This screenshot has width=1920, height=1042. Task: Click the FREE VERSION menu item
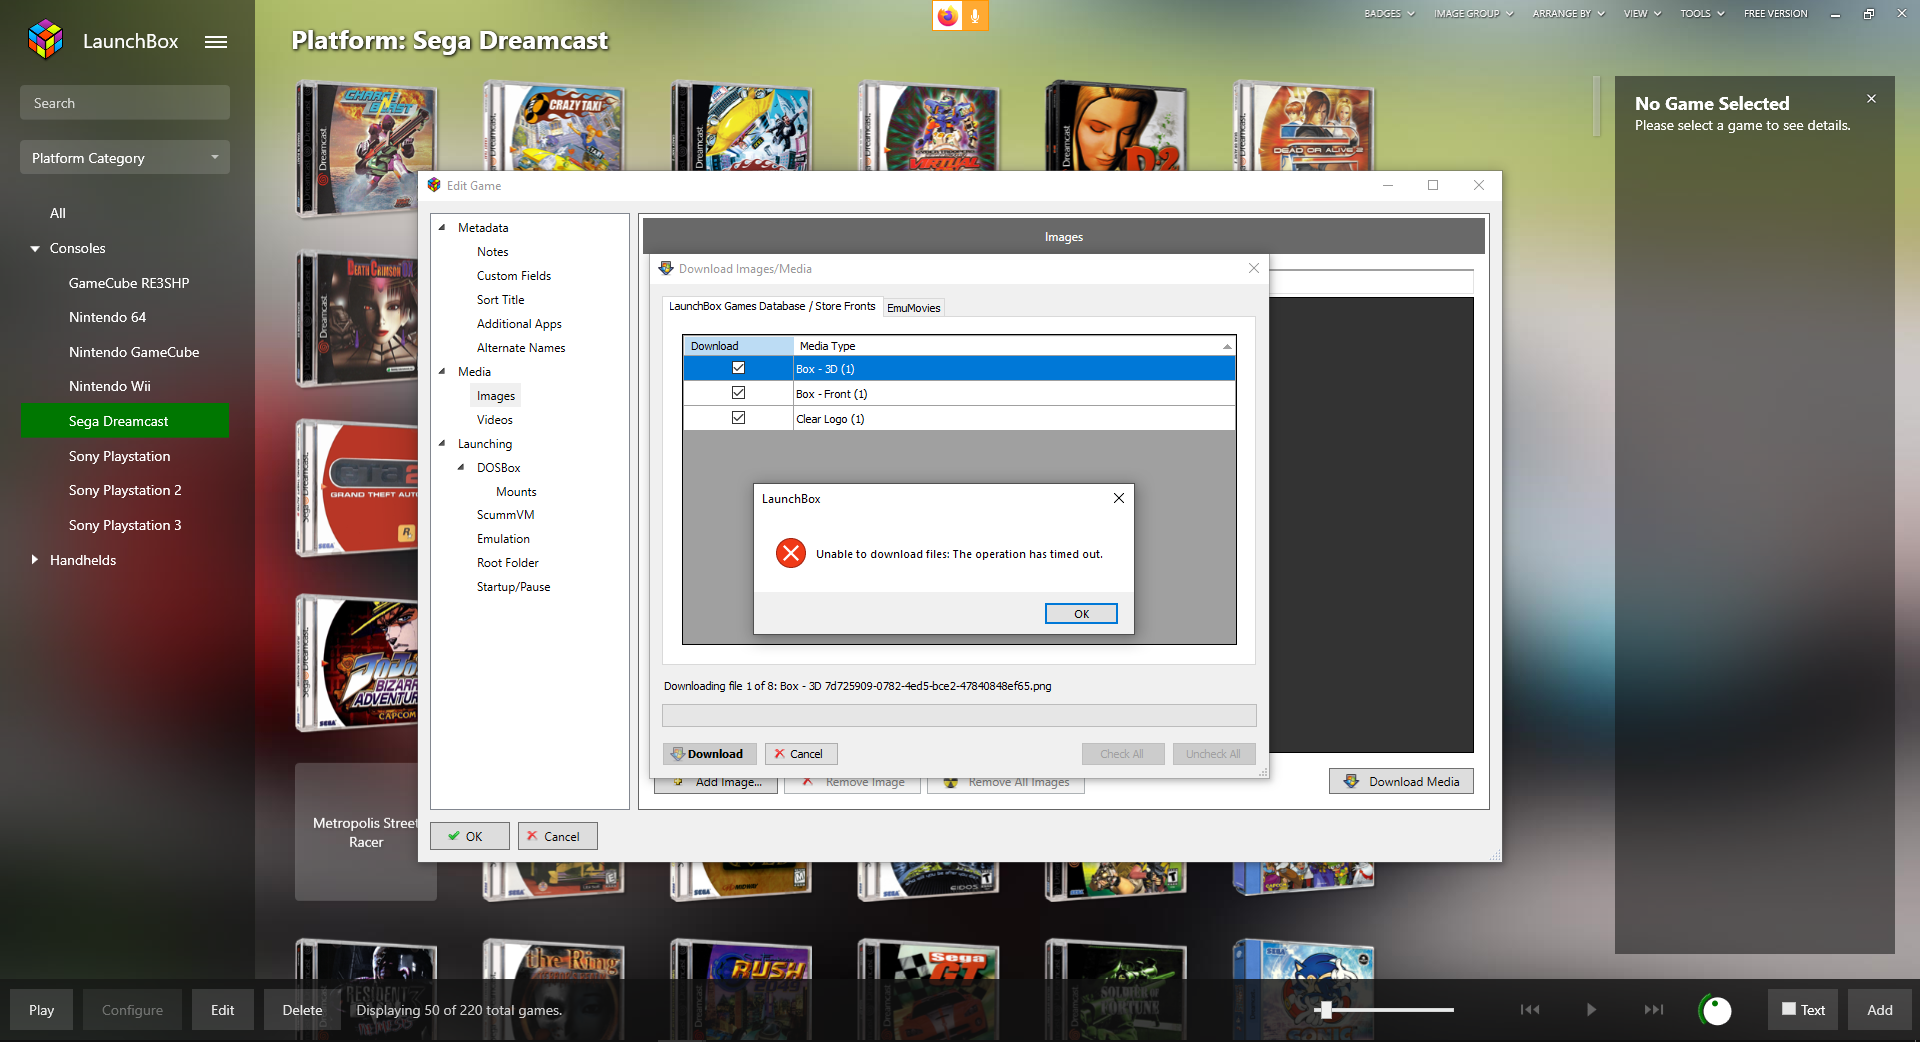[x=1775, y=14]
